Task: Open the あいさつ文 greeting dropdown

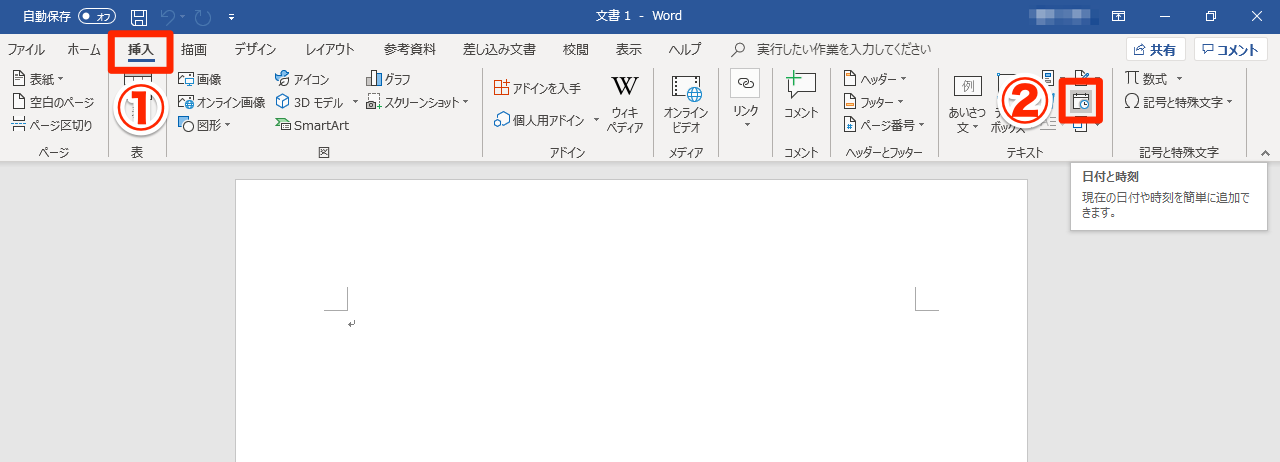Action: coord(967,104)
